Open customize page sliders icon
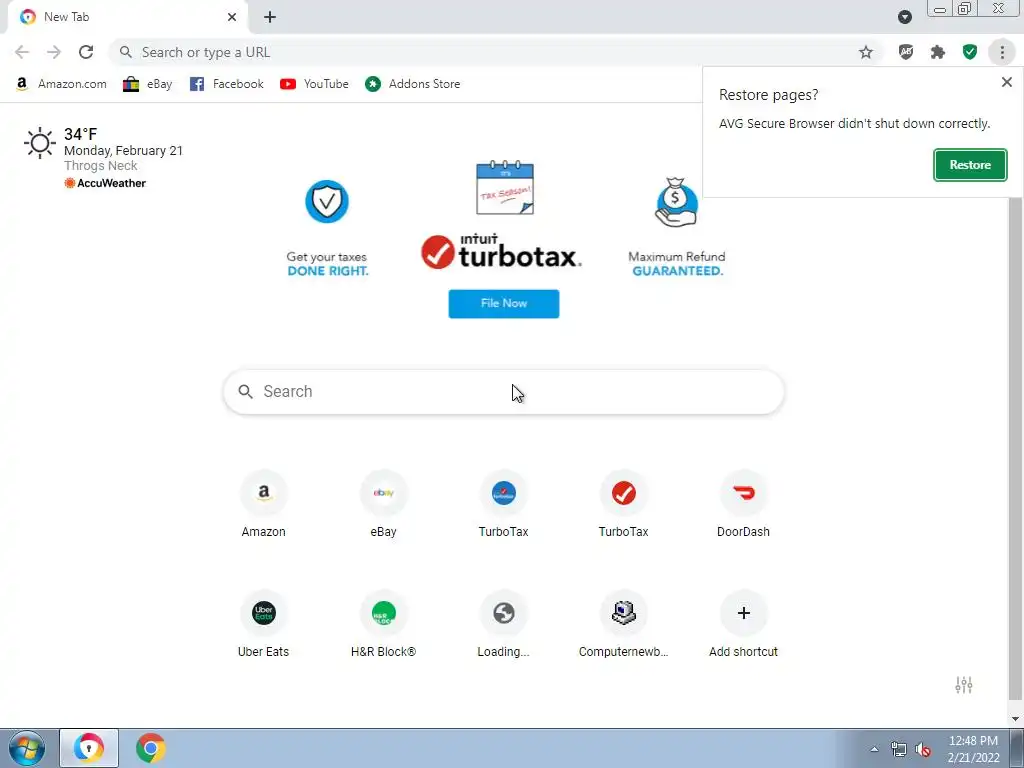Viewport: 1024px width, 768px height. click(964, 684)
